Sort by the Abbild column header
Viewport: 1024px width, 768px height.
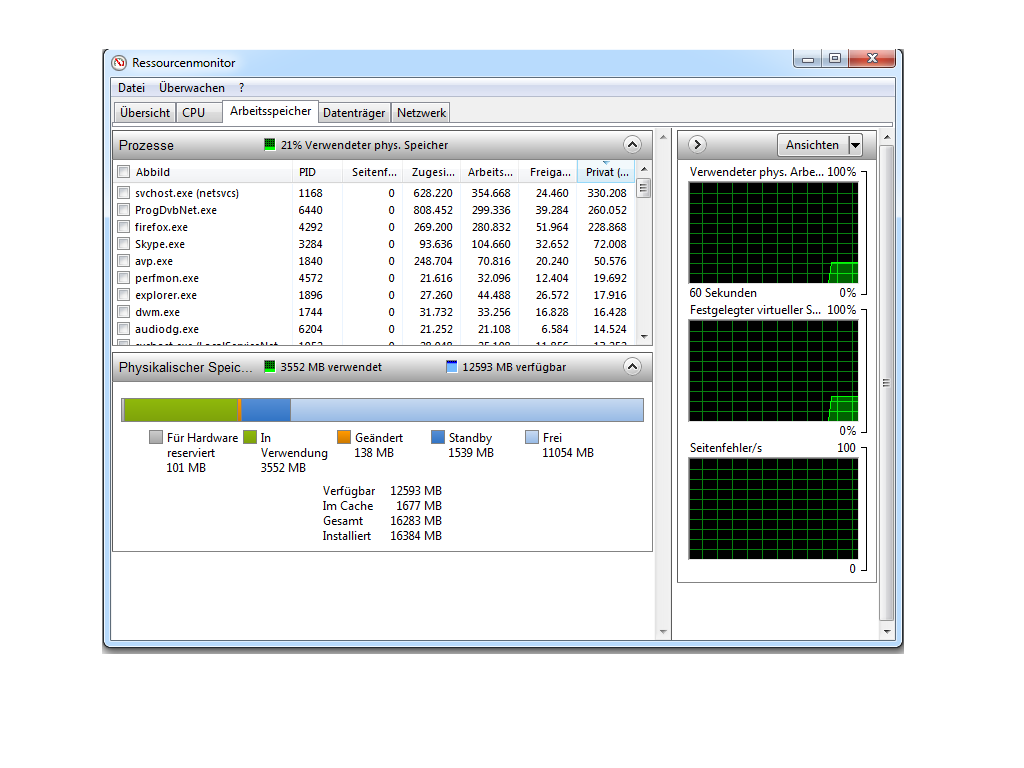[x=203, y=172]
